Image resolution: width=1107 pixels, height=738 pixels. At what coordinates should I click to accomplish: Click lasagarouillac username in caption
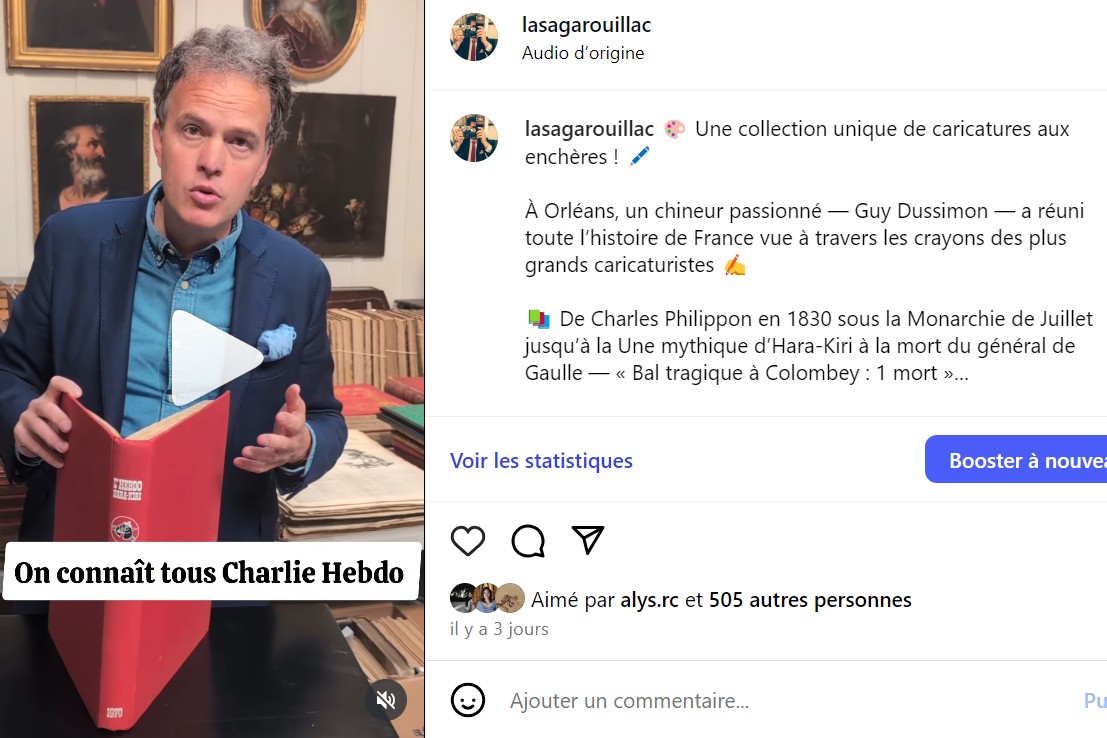click(x=590, y=129)
